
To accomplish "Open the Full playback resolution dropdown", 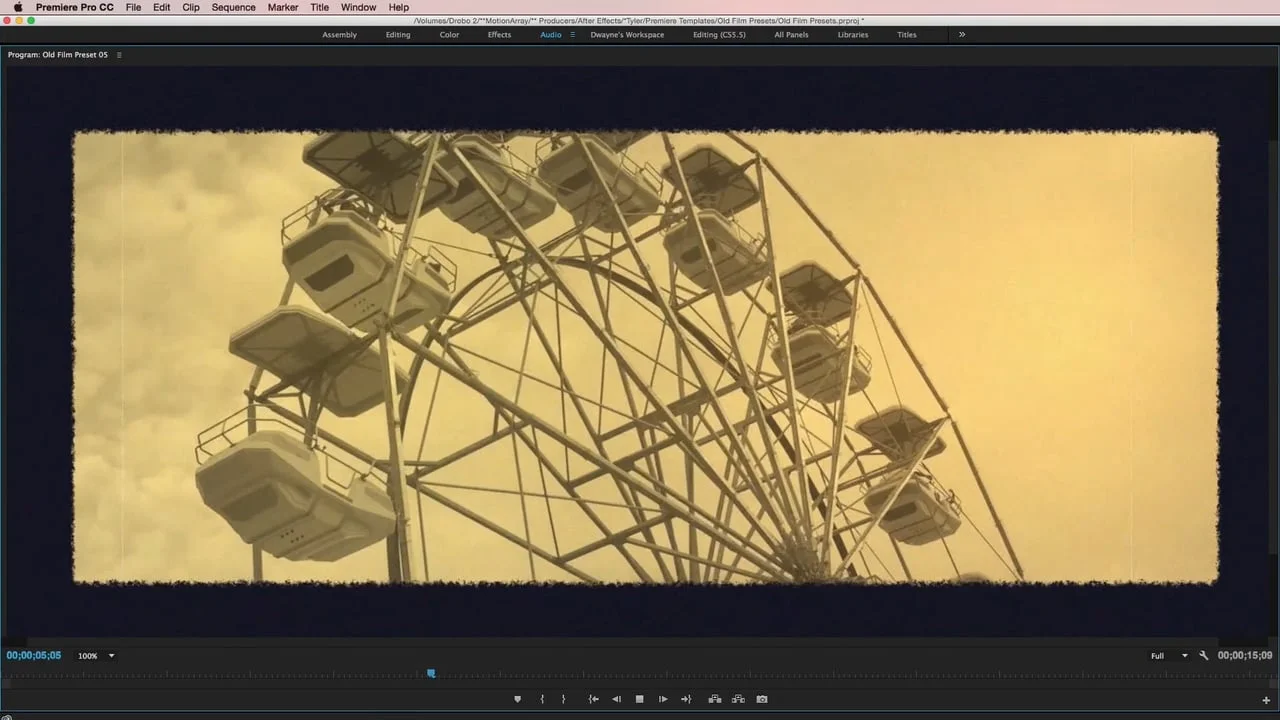I will (1168, 656).
